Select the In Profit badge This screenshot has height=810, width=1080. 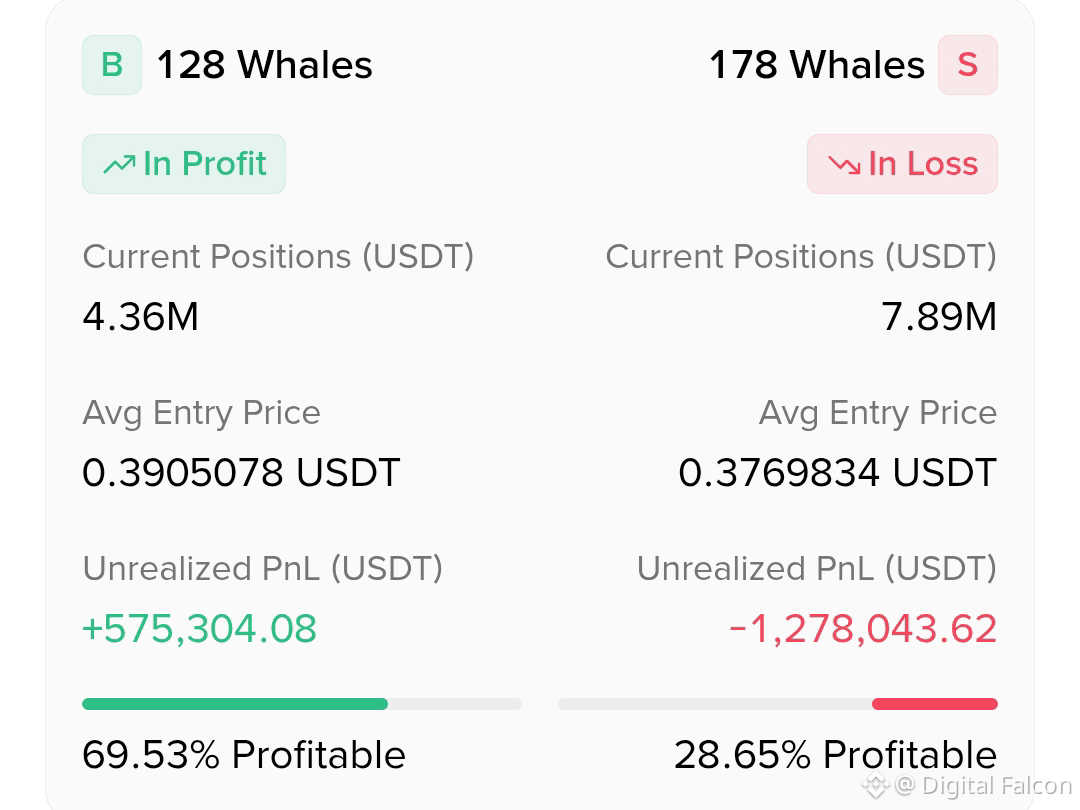(184, 164)
